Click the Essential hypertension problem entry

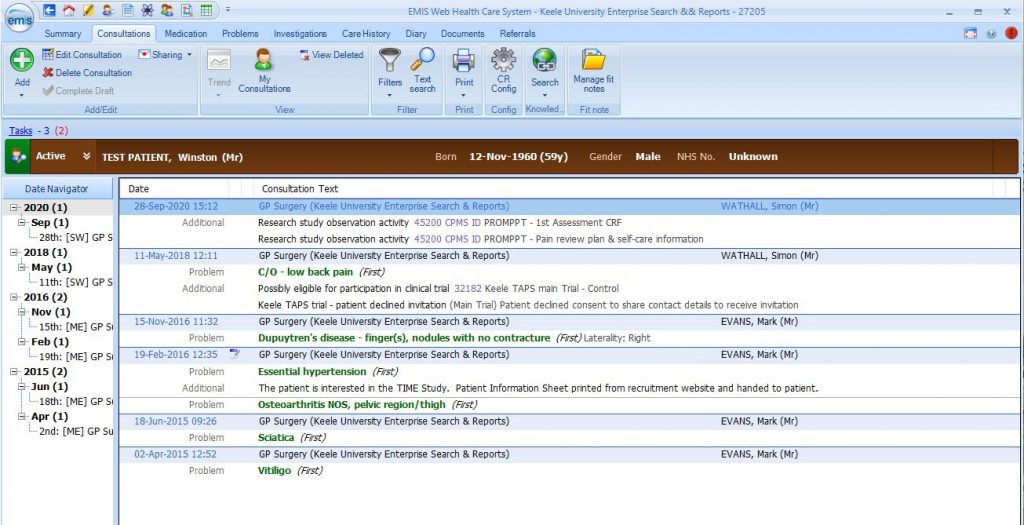click(312, 372)
